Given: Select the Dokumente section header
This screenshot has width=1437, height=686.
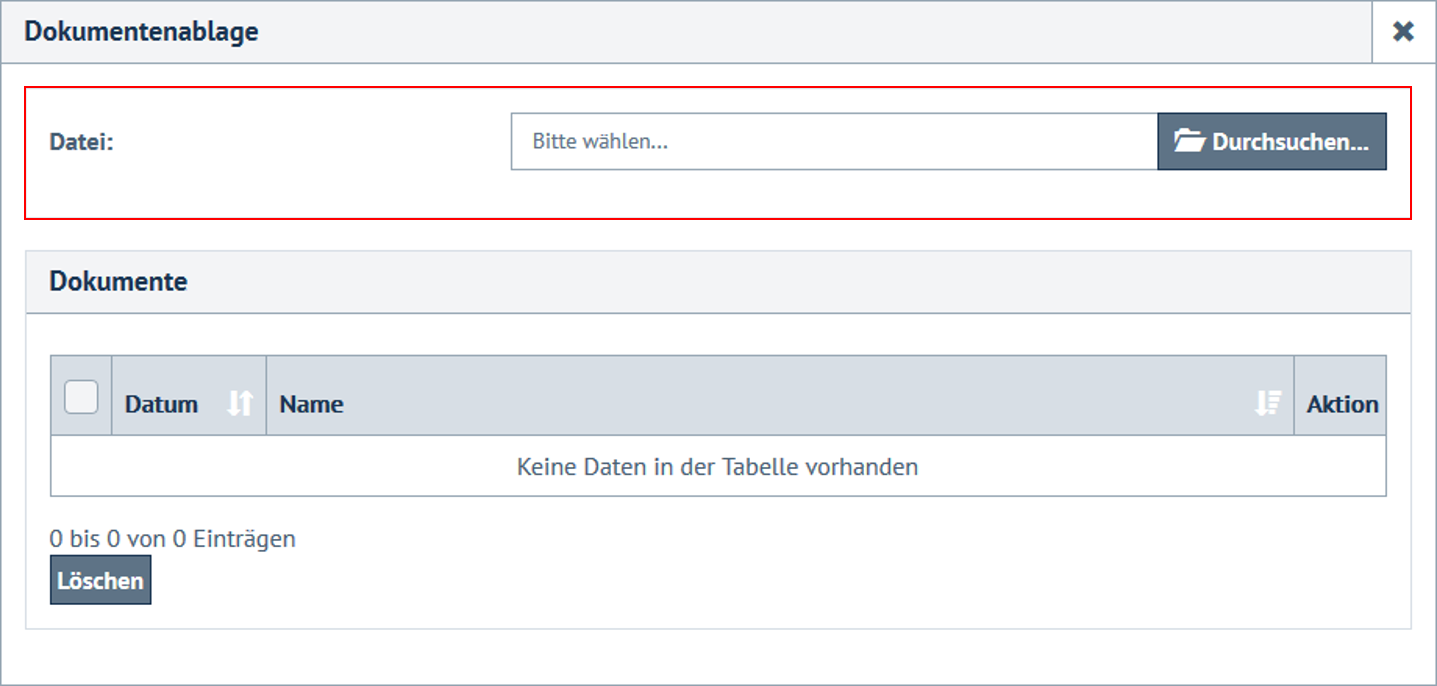Looking at the screenshot, I should [x=118, y=281].
